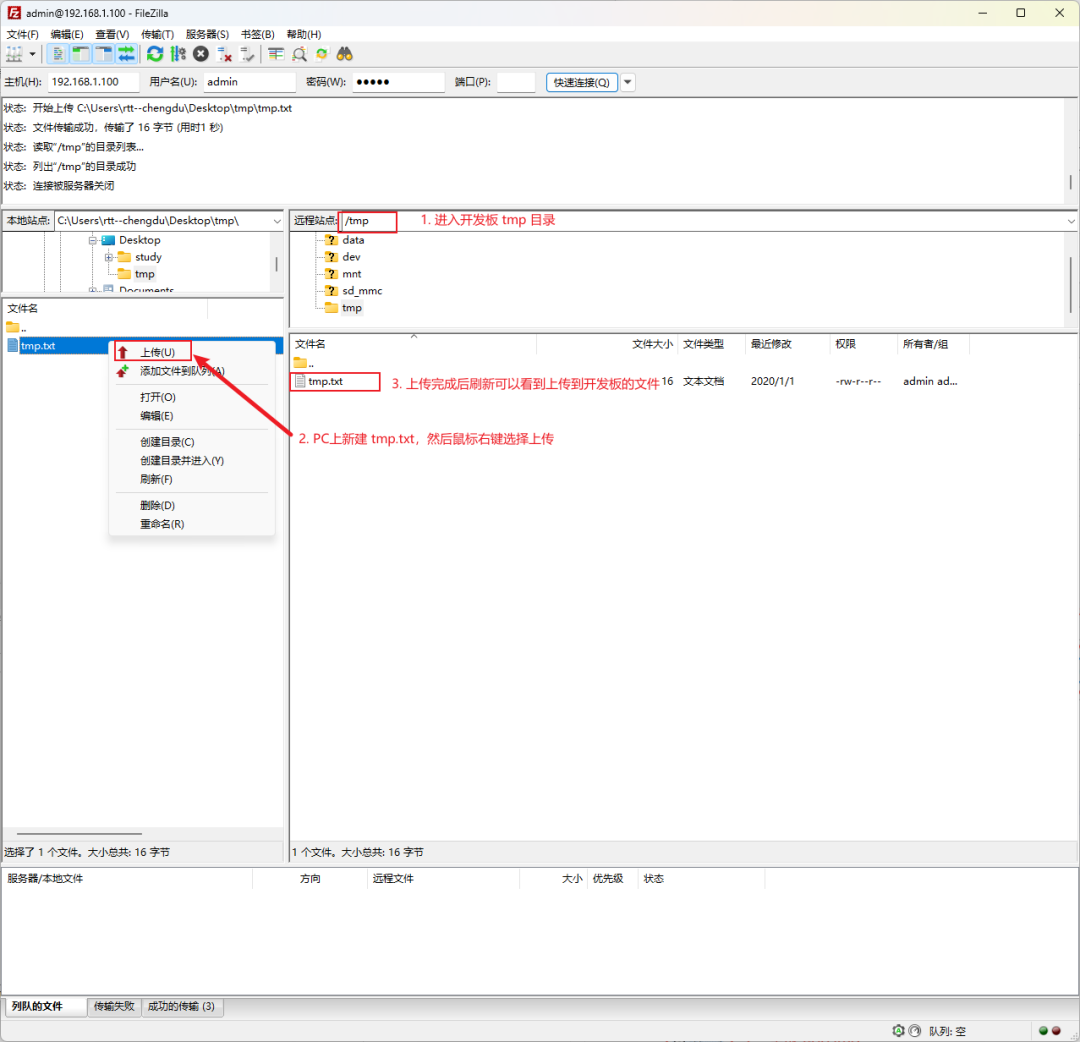
Task: Toggle the local directory tree view
Action: point(81,54)
